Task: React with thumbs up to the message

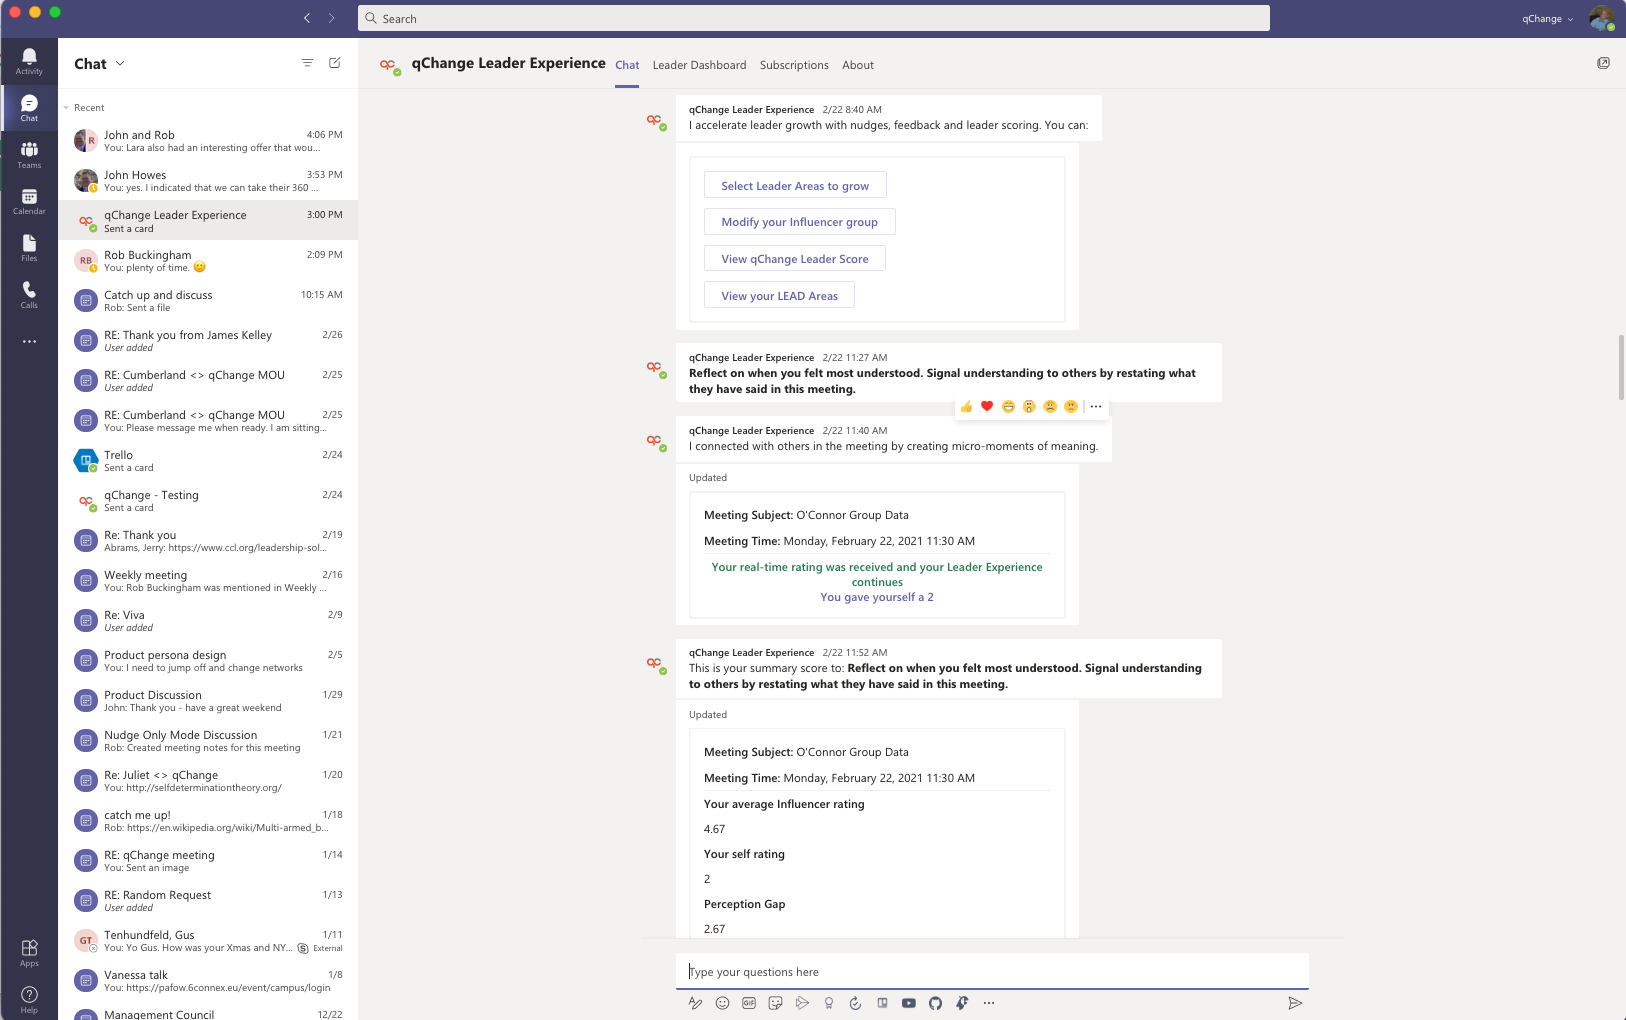Action: 966,406
